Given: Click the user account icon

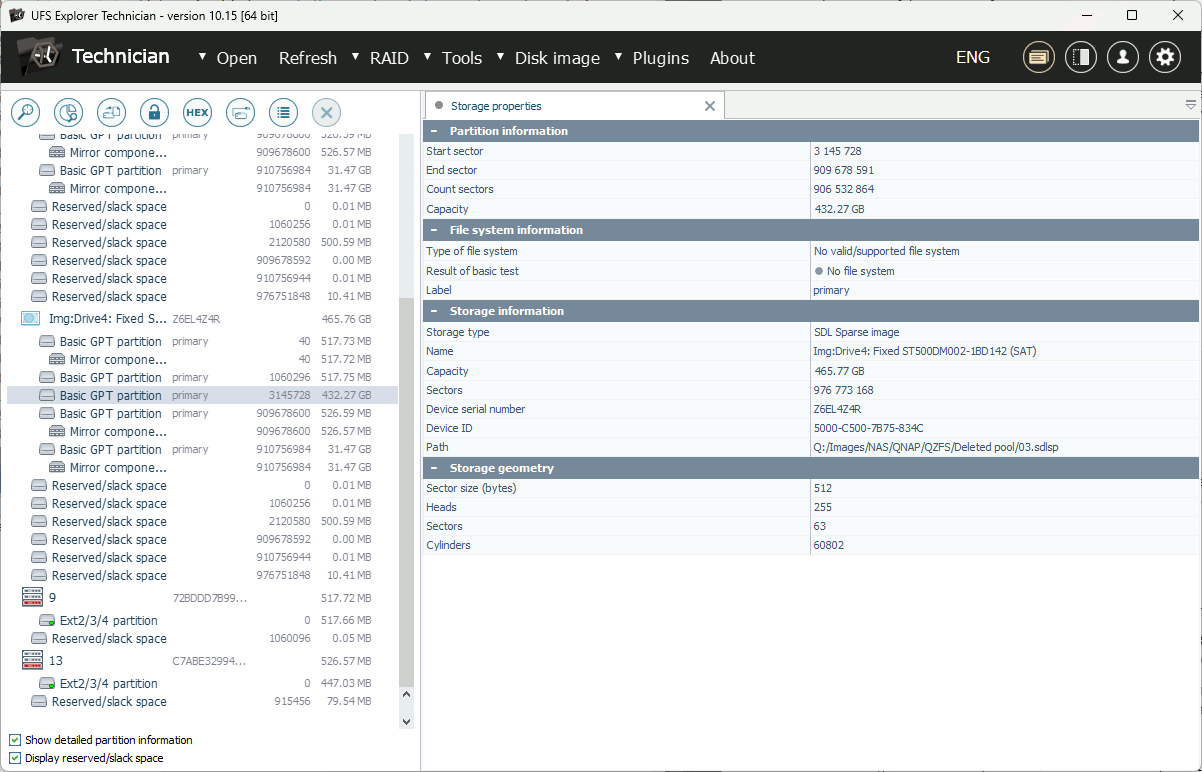Looking at the screenshot, I should coord(1122,57).
